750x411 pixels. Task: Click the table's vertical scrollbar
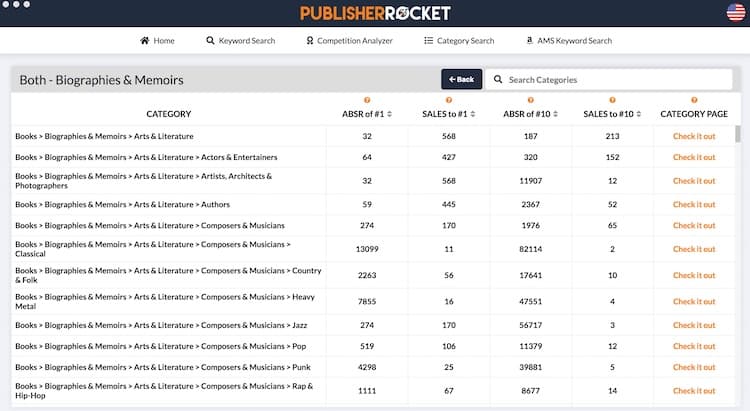[738, 135]
